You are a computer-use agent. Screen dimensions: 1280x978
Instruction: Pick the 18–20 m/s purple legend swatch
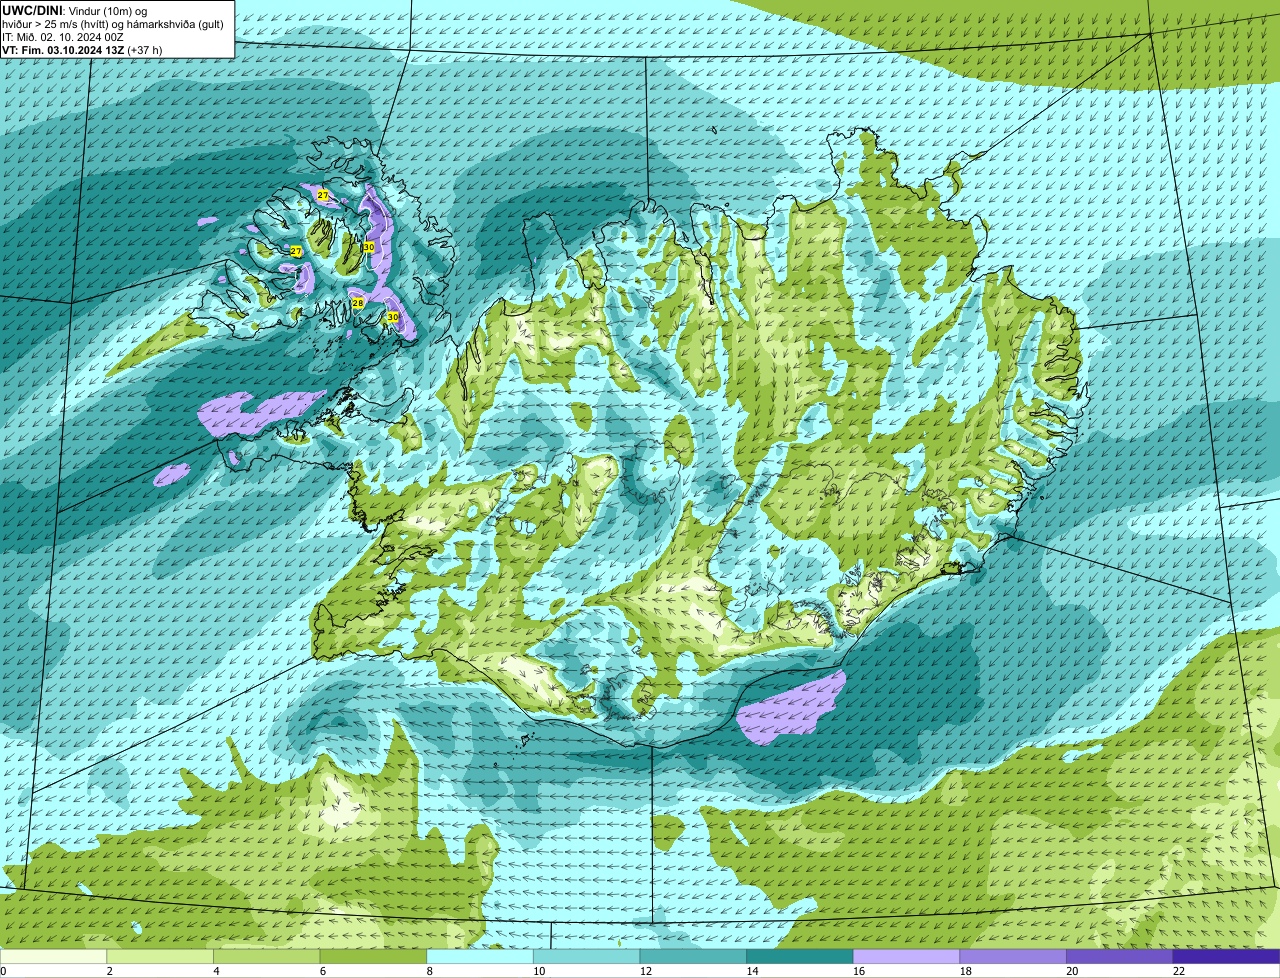point(1013,957)
